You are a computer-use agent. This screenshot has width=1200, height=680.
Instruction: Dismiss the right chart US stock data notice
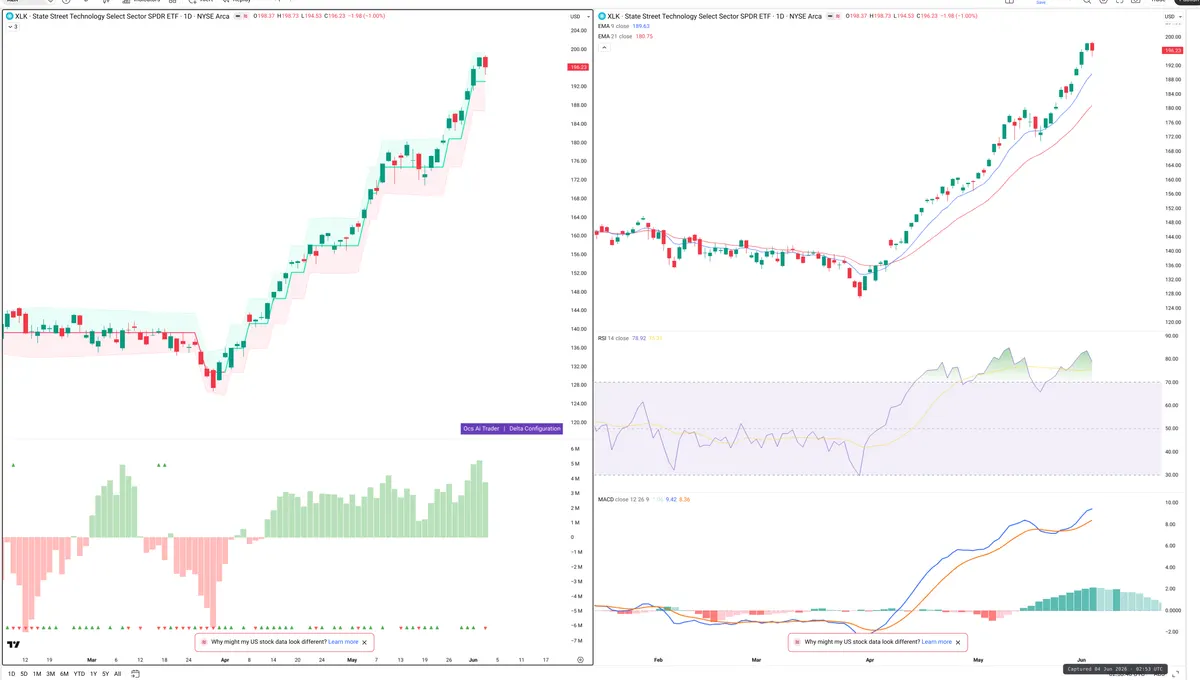959,642
